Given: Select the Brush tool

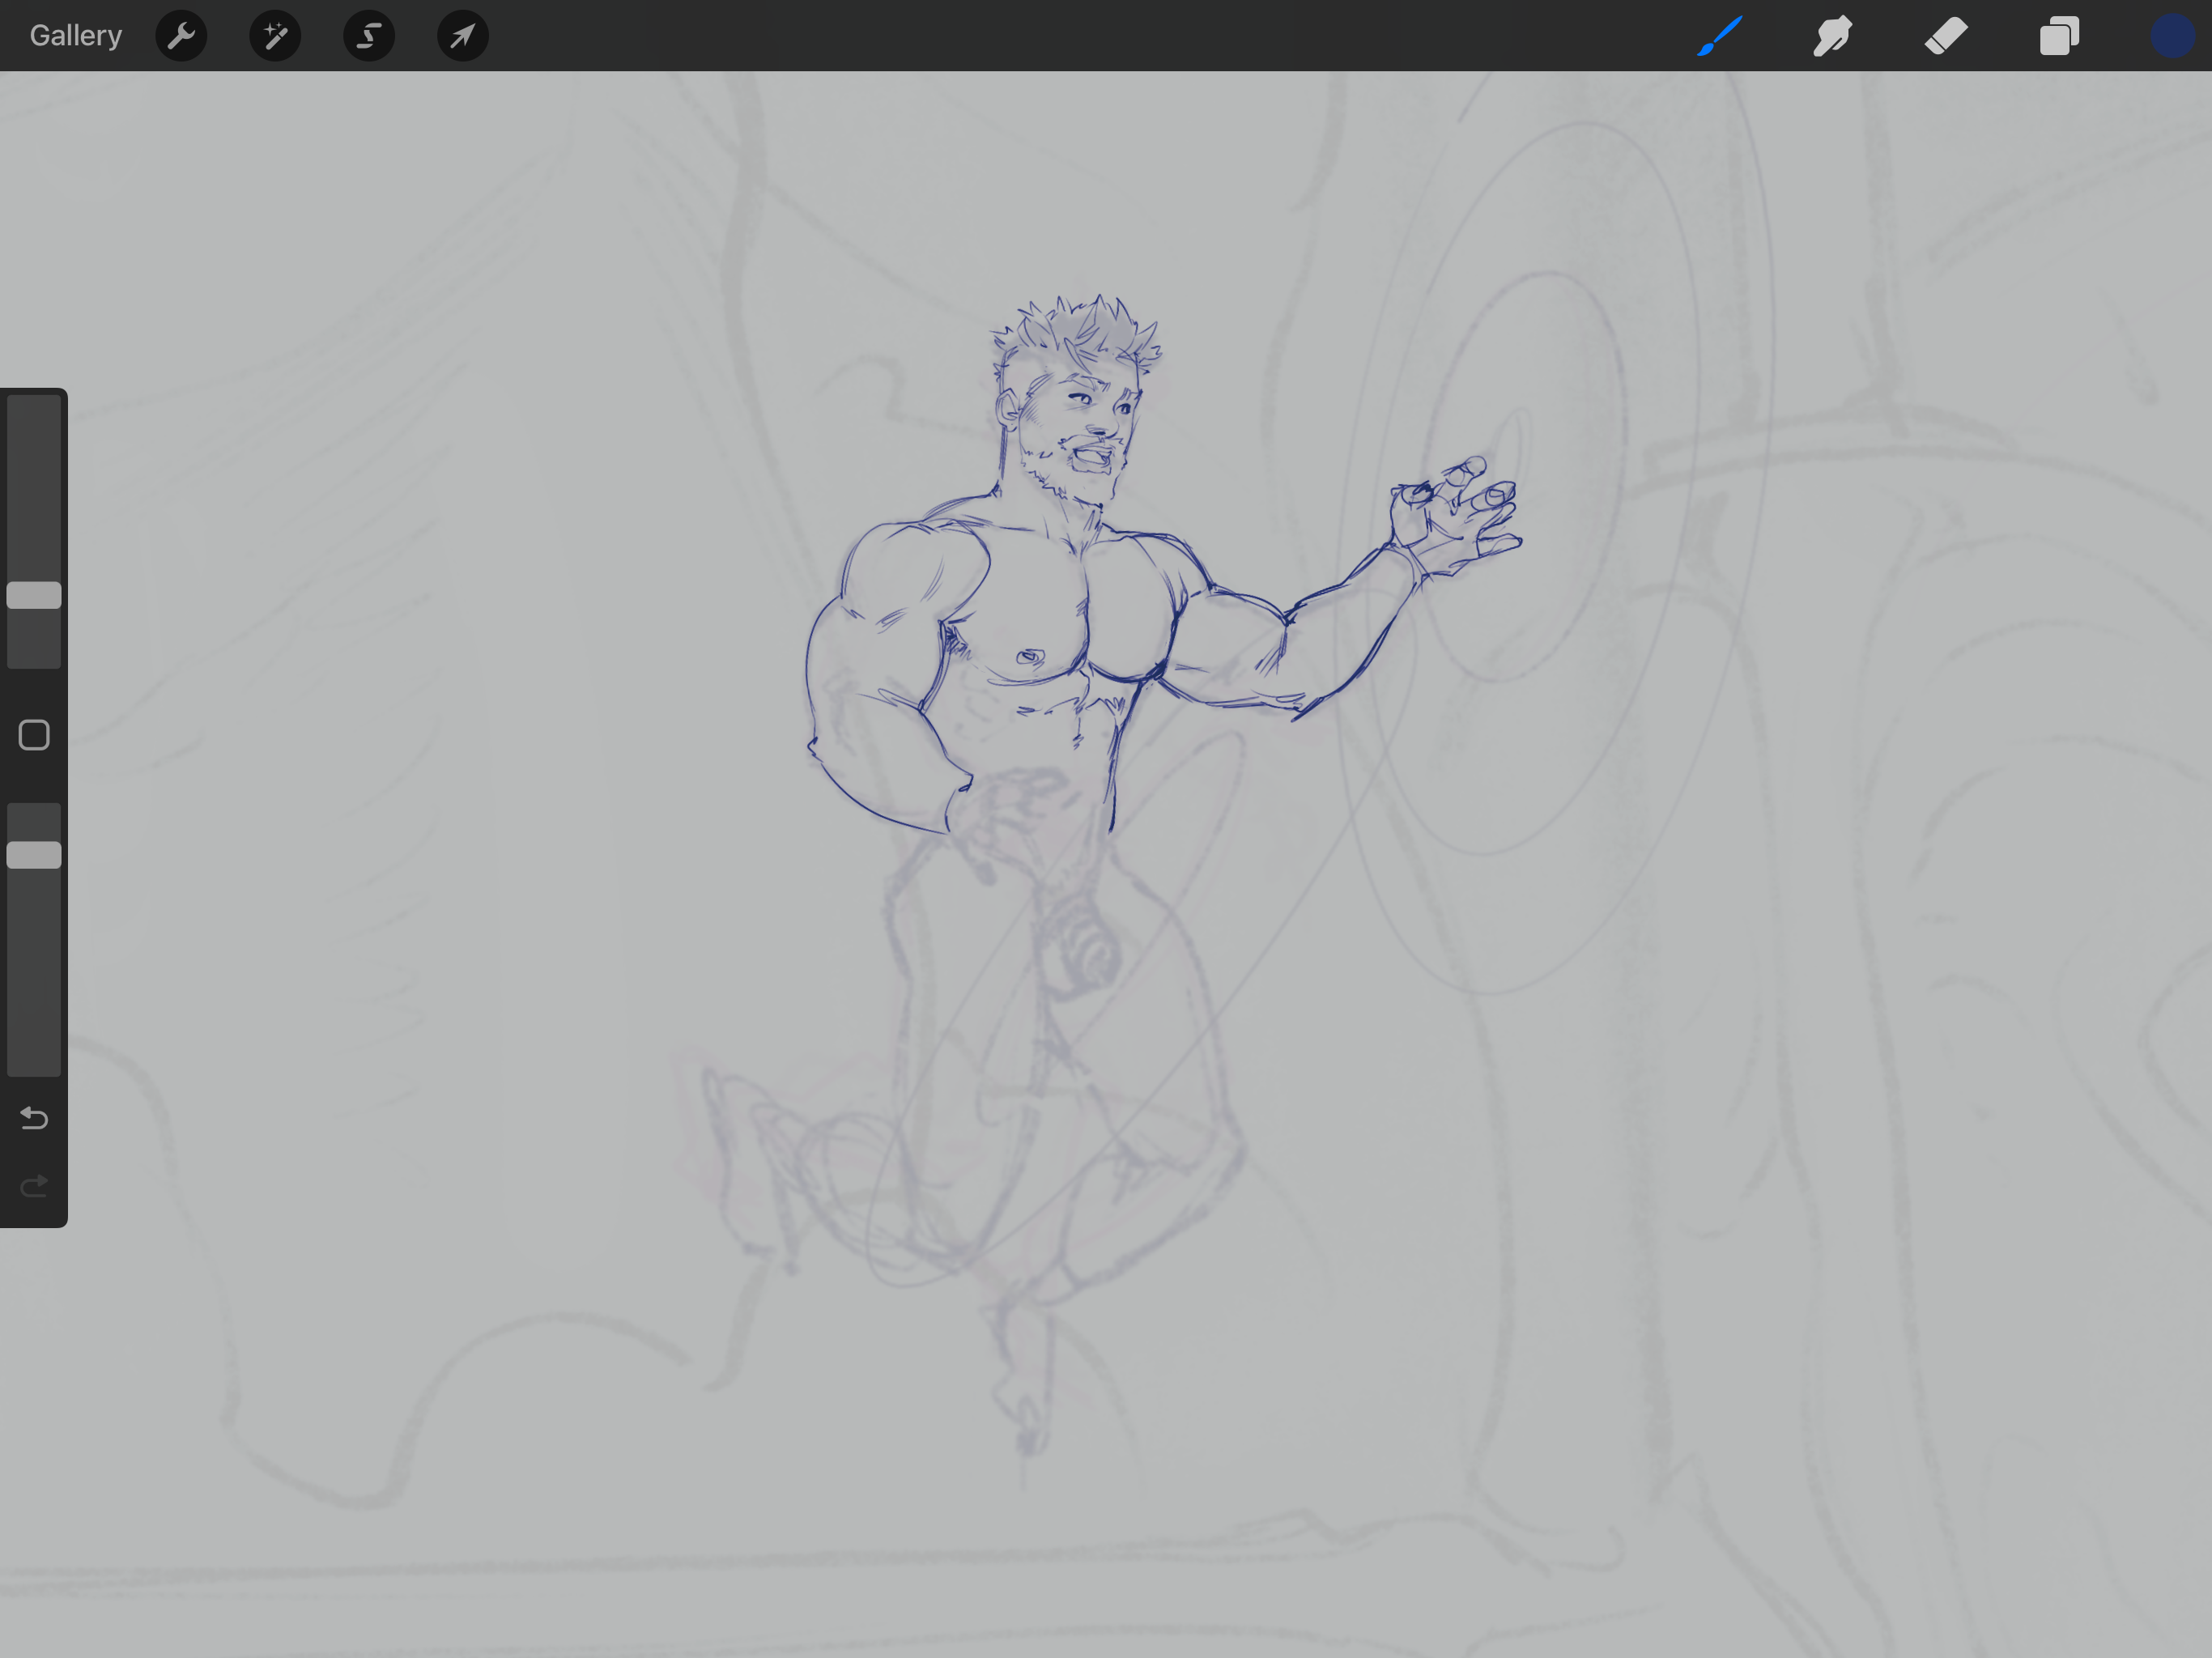Looking at the screenshot, I should pyautogui.click(x=1720, y=36).
